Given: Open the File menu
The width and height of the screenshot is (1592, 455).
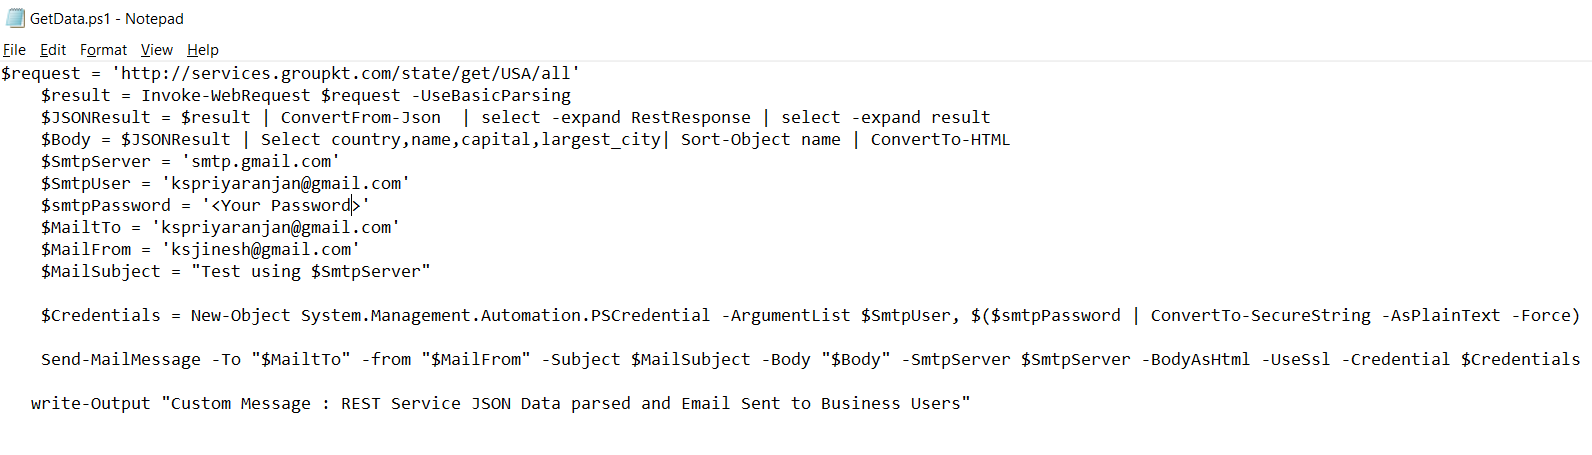Looking at the screenshot, I should click(x=14, y=50).
